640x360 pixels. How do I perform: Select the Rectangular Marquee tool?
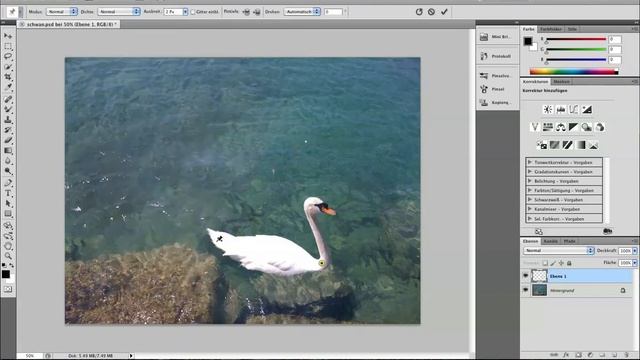8,46
